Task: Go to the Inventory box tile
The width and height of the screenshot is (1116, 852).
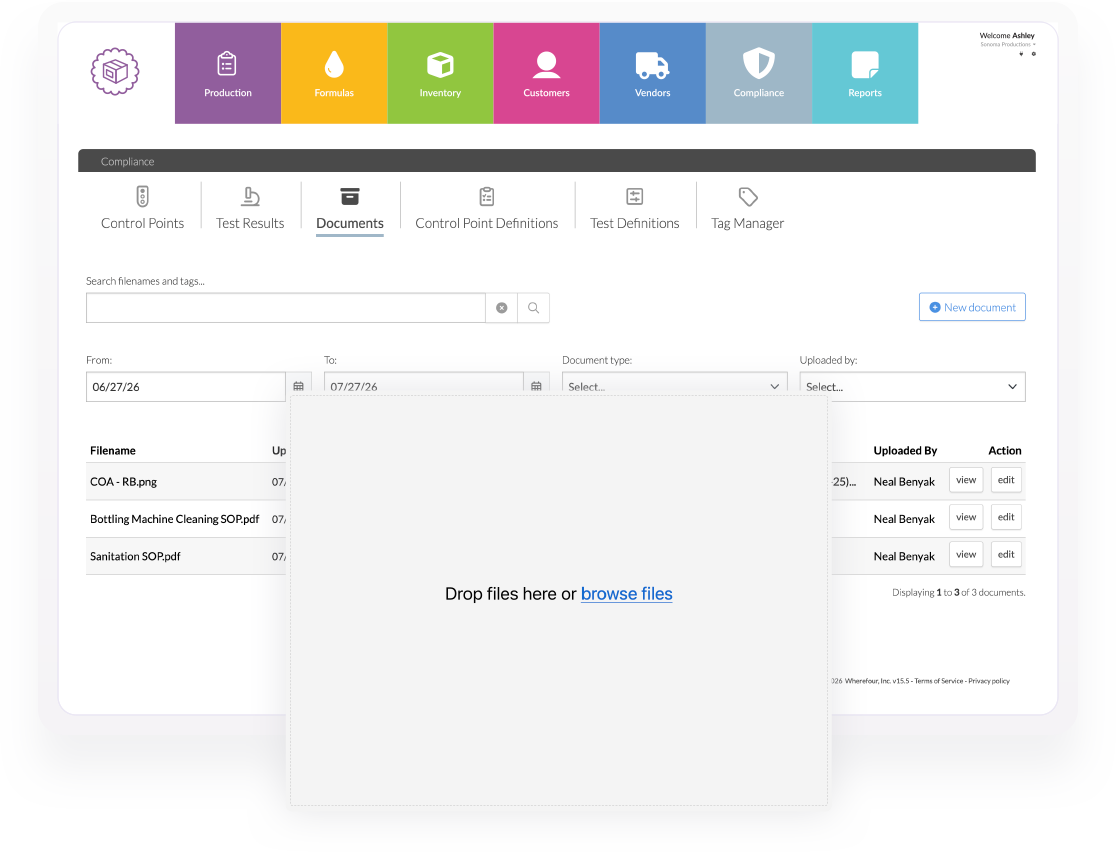Action: coord(440,73)
